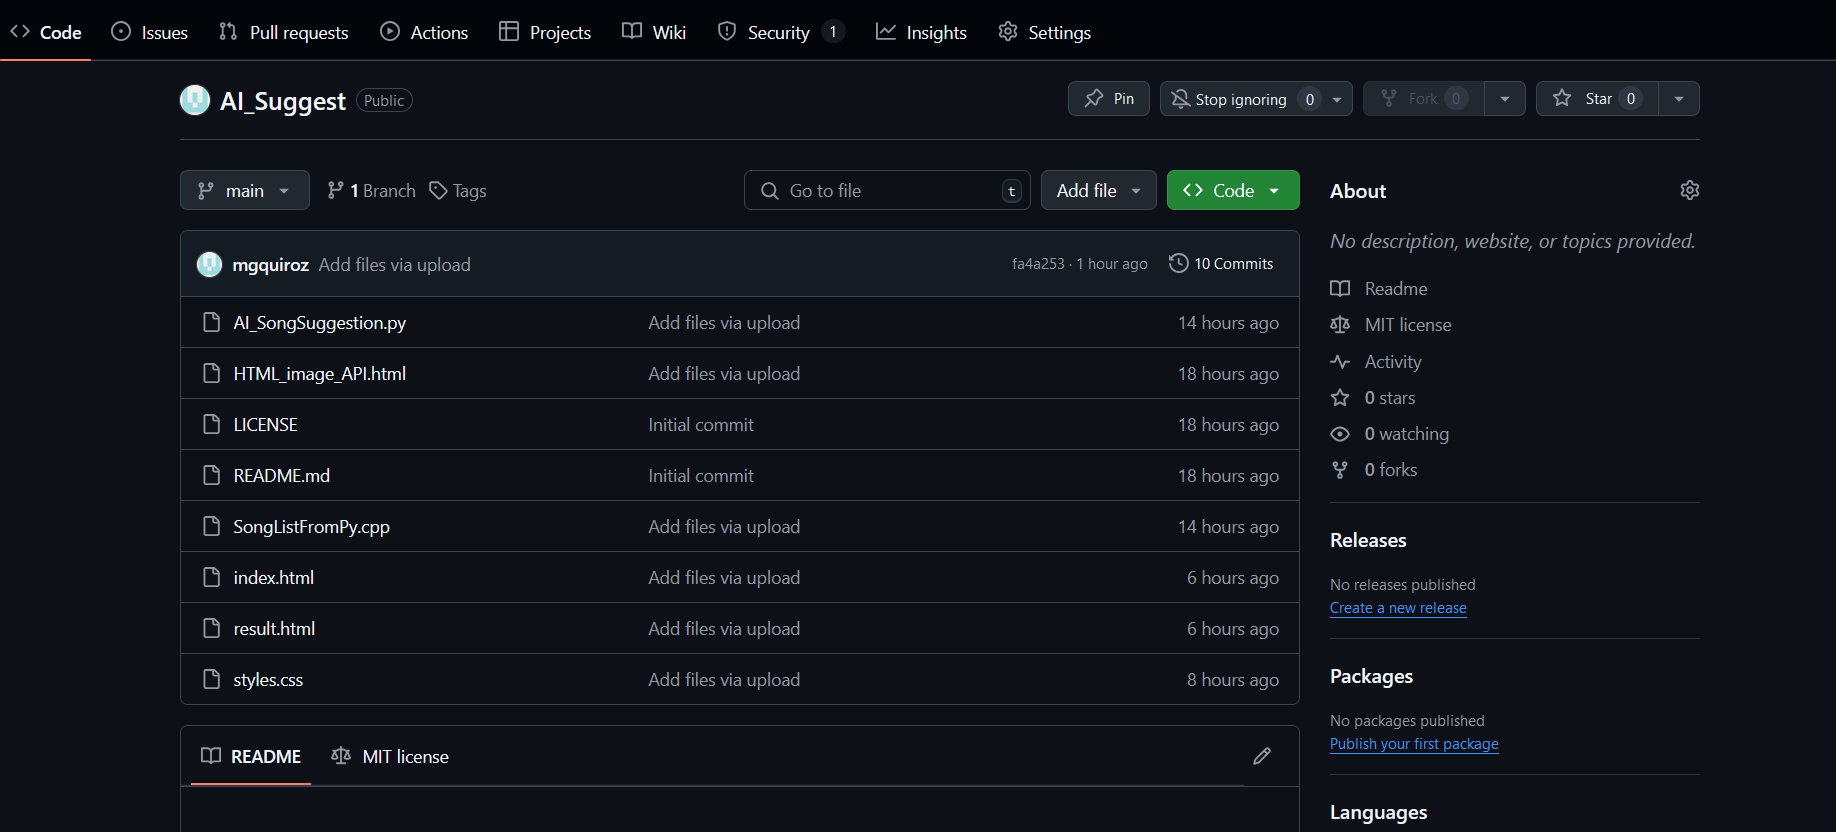Open file SongListFromPy.cpp

tap(311, 527)
